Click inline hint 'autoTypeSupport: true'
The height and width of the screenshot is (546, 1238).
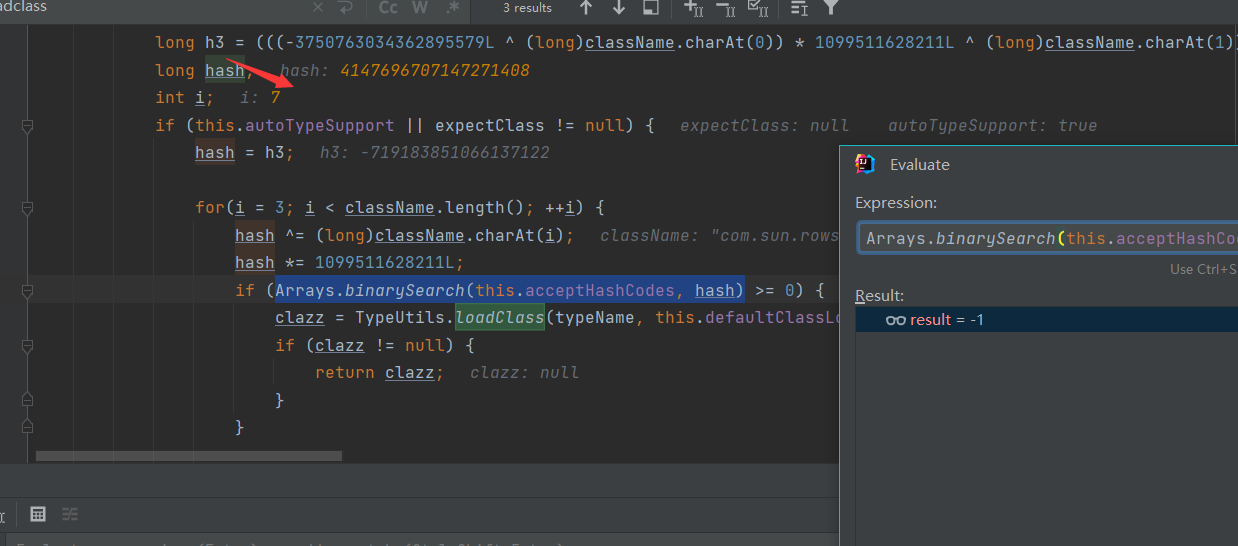click(992, 126)
